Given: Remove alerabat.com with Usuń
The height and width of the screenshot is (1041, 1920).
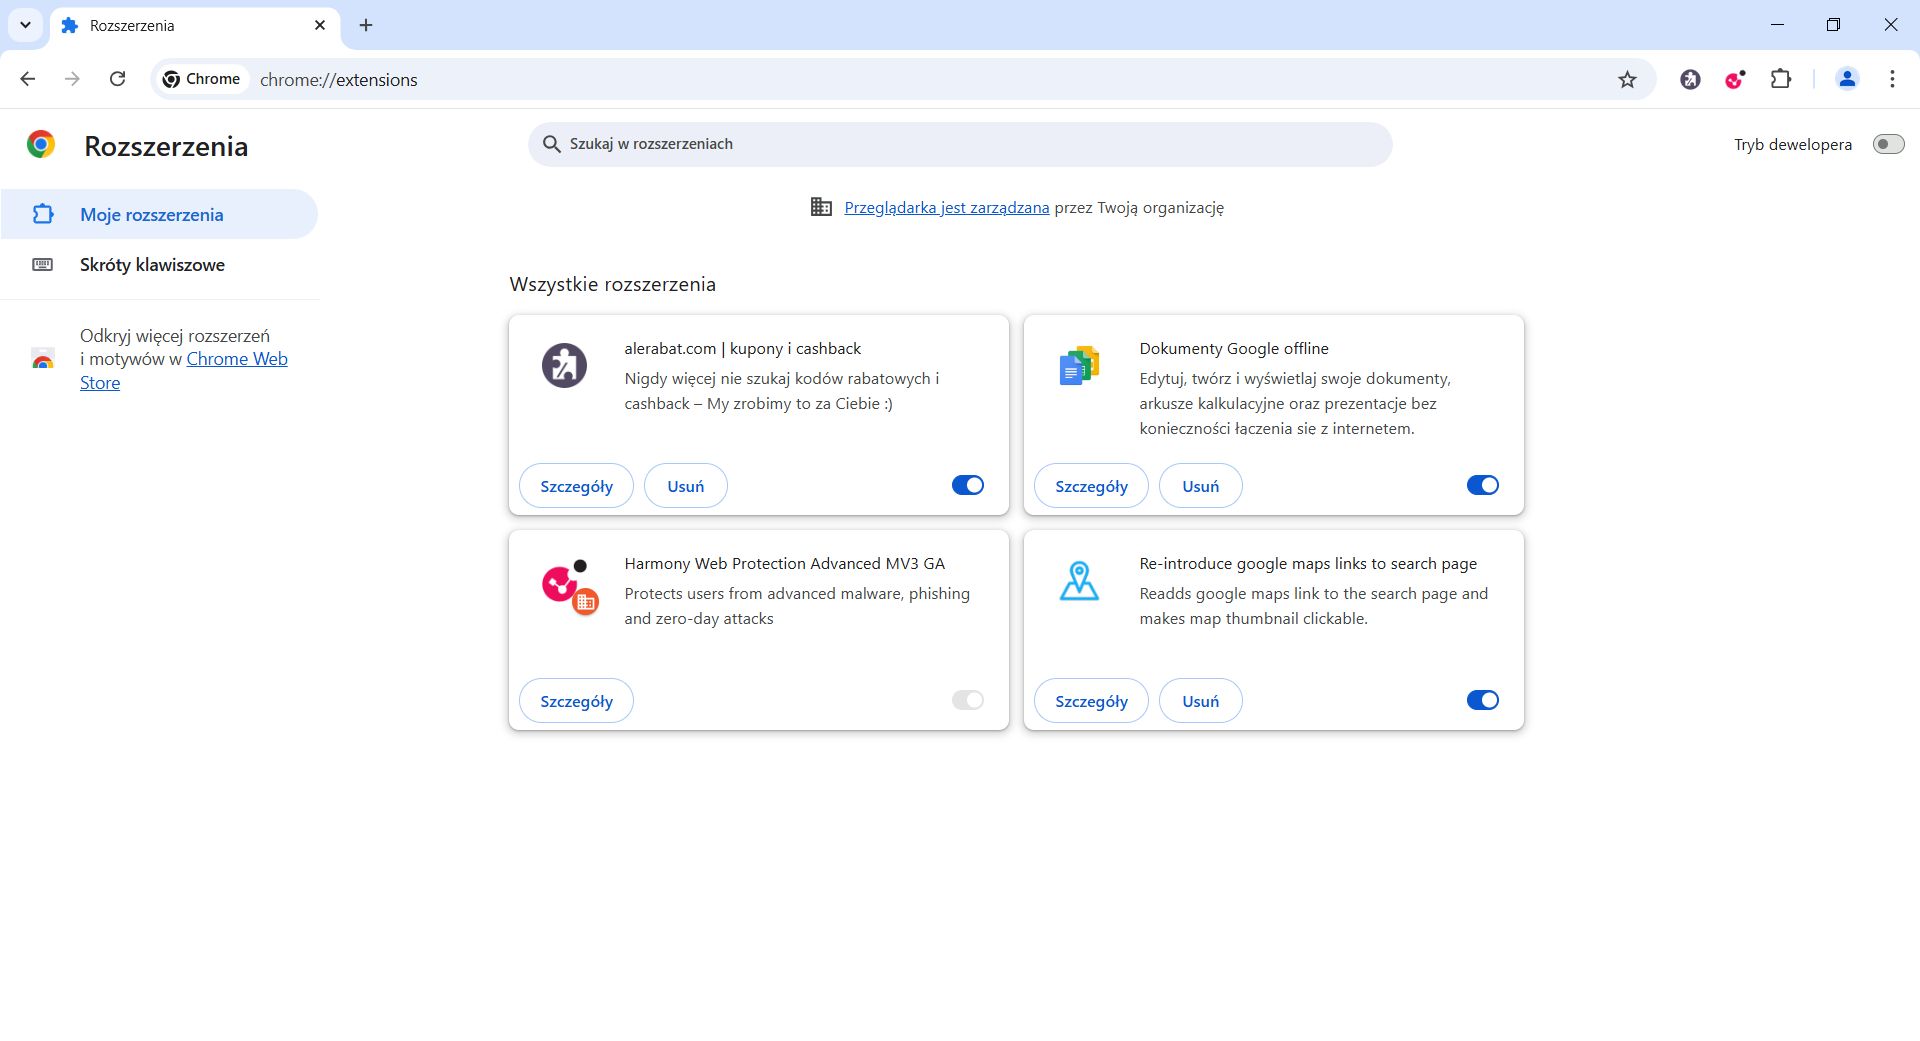Looking at the screenshot, I should pyautogui.click(x=686, y=486).
